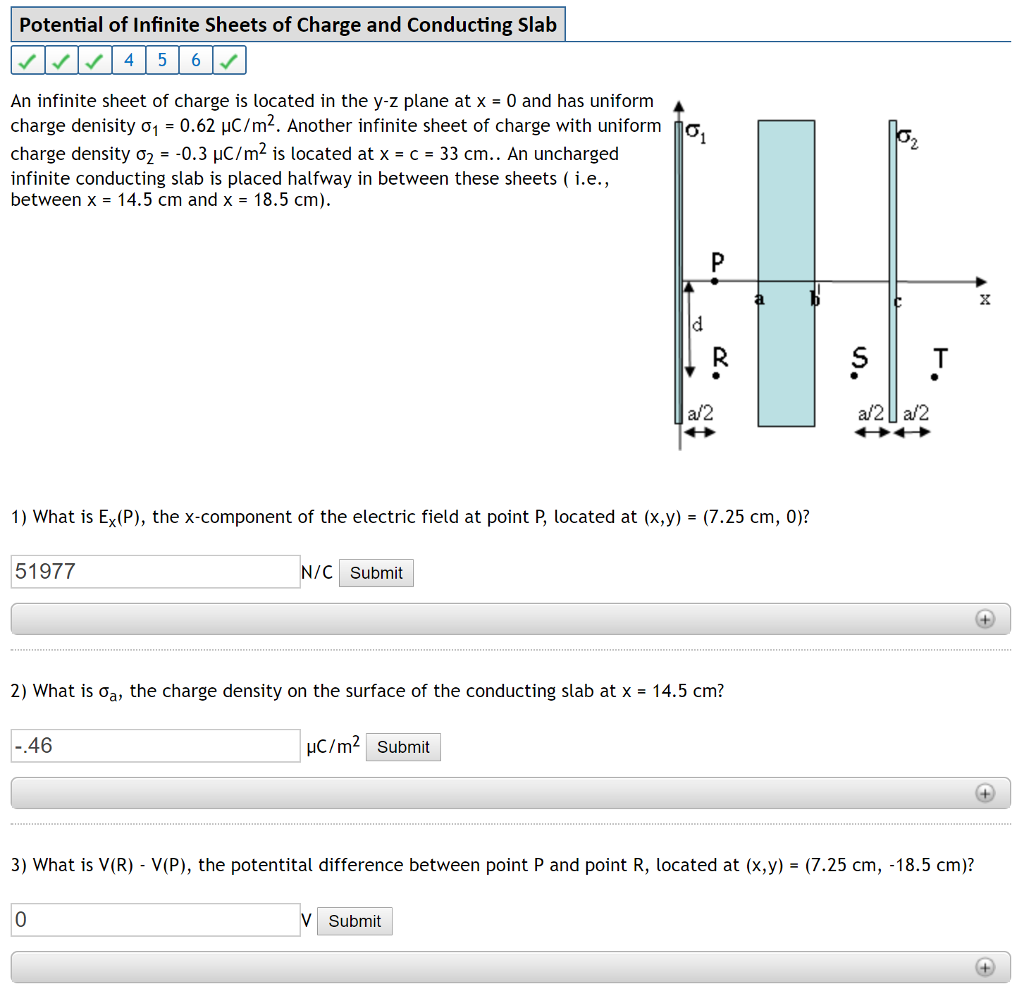The image size is (1024, 996).
Task: Click the answer field containing -.46
Action: tap(155, 746)
